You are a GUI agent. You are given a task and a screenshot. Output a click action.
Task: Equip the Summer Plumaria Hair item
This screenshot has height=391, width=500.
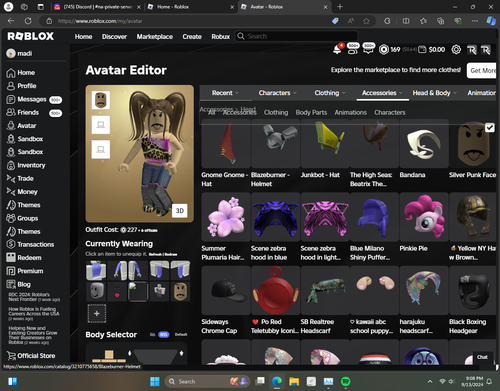(x=226, y=217)
